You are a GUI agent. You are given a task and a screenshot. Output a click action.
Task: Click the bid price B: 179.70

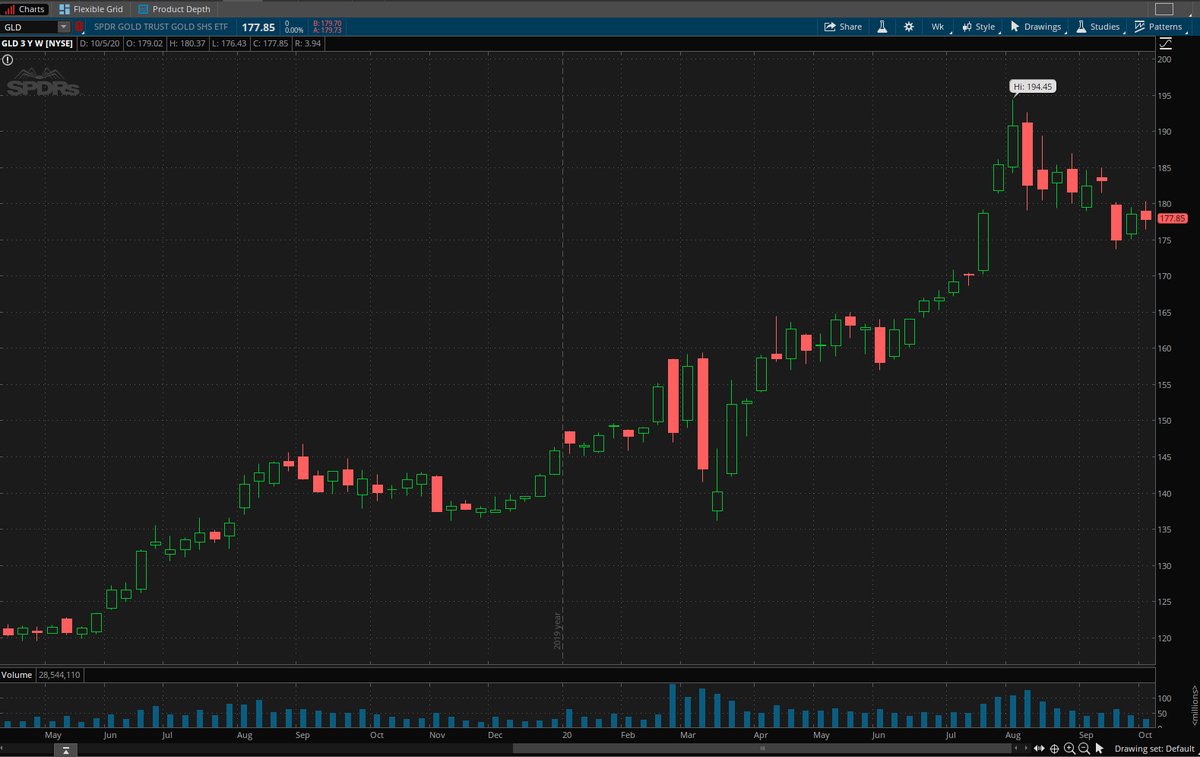coord(327,23)
